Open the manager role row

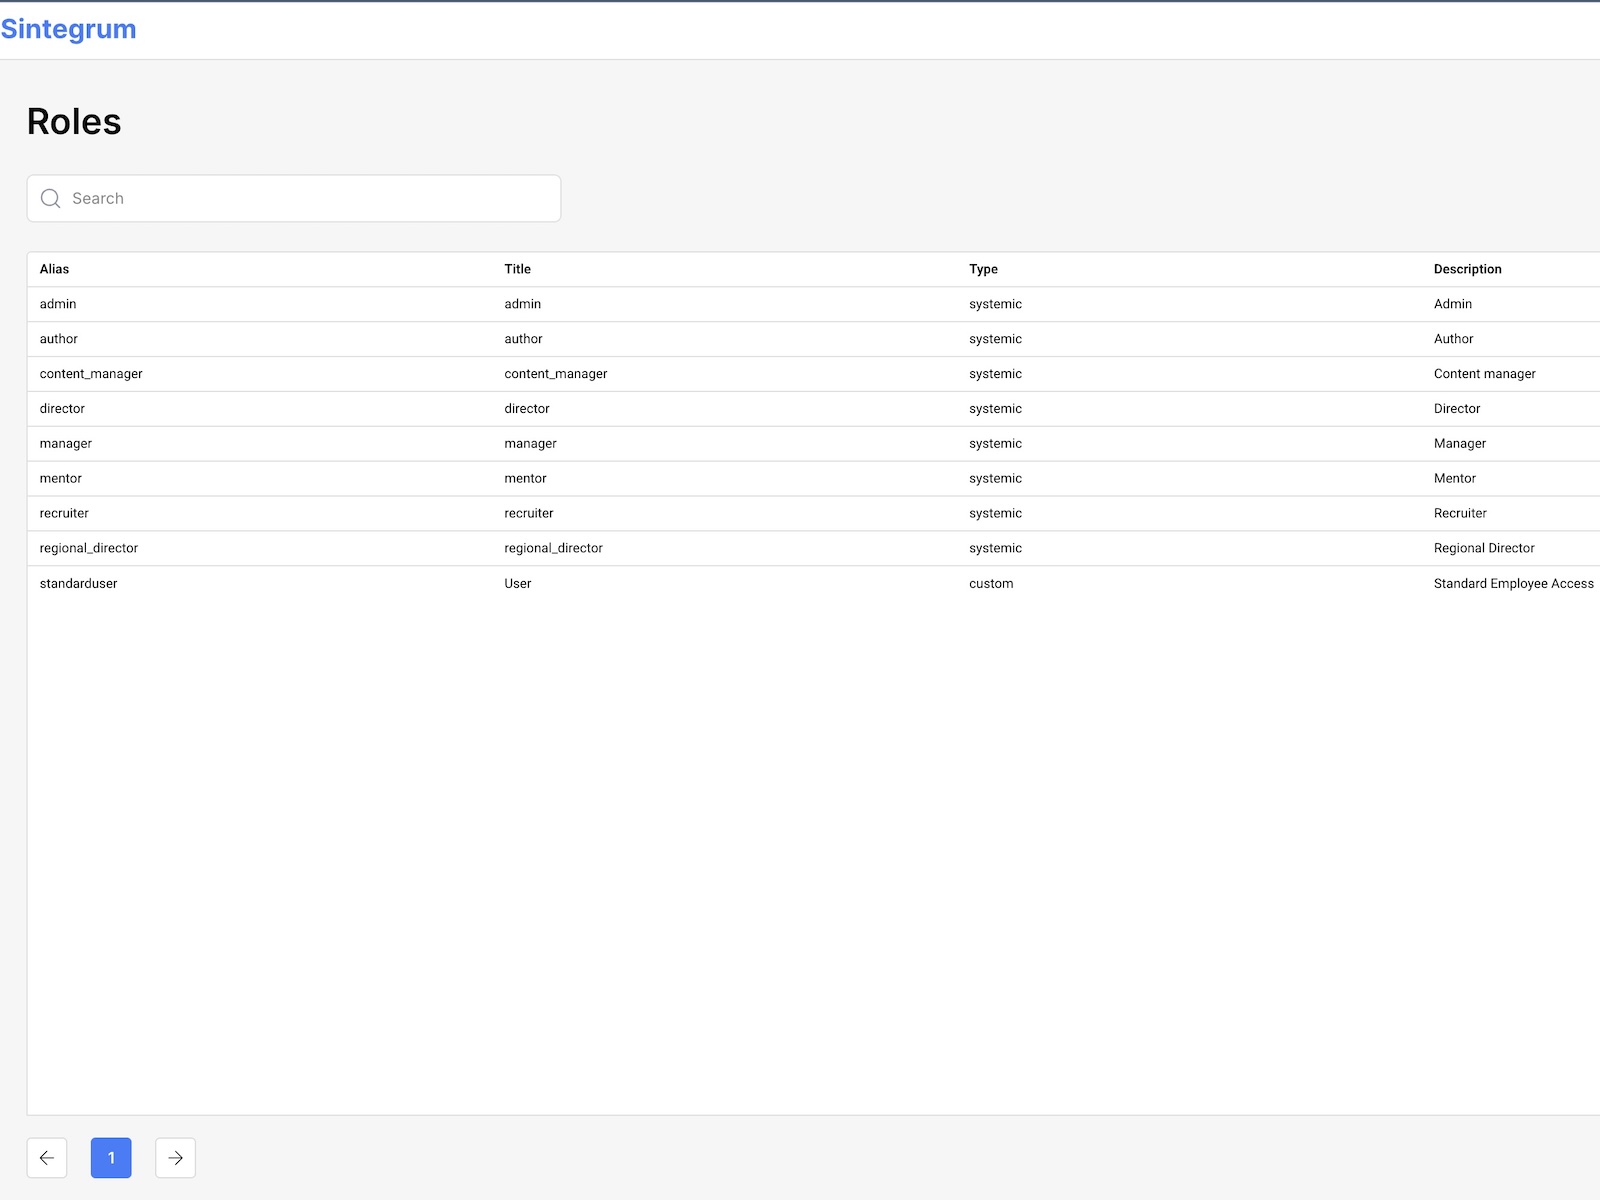(400, 443)
